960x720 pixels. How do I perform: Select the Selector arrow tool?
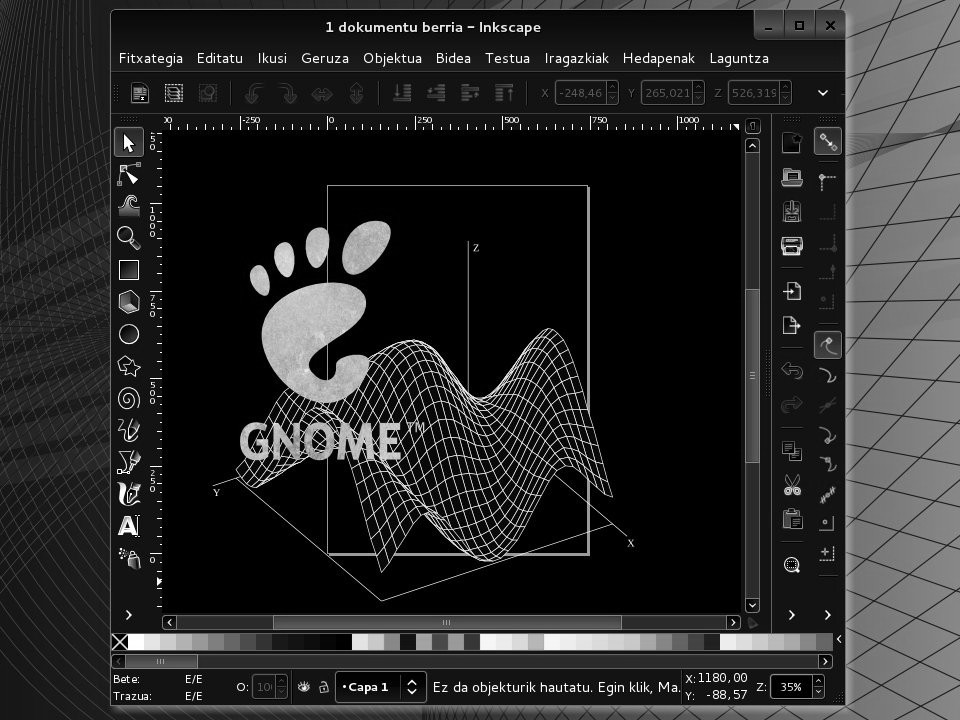click(129, 143)
